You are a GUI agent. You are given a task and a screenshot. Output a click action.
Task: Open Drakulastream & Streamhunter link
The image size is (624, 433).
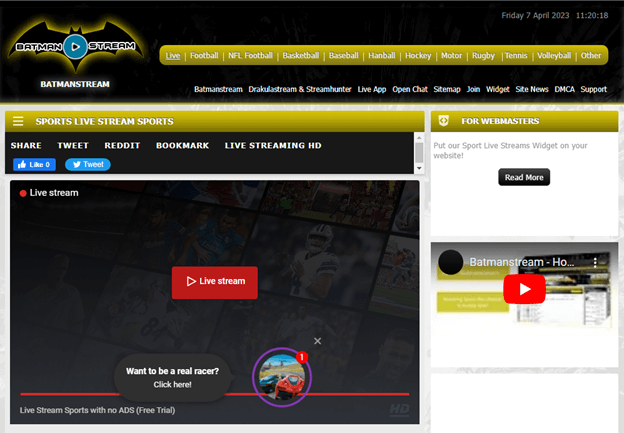[300, 89]
